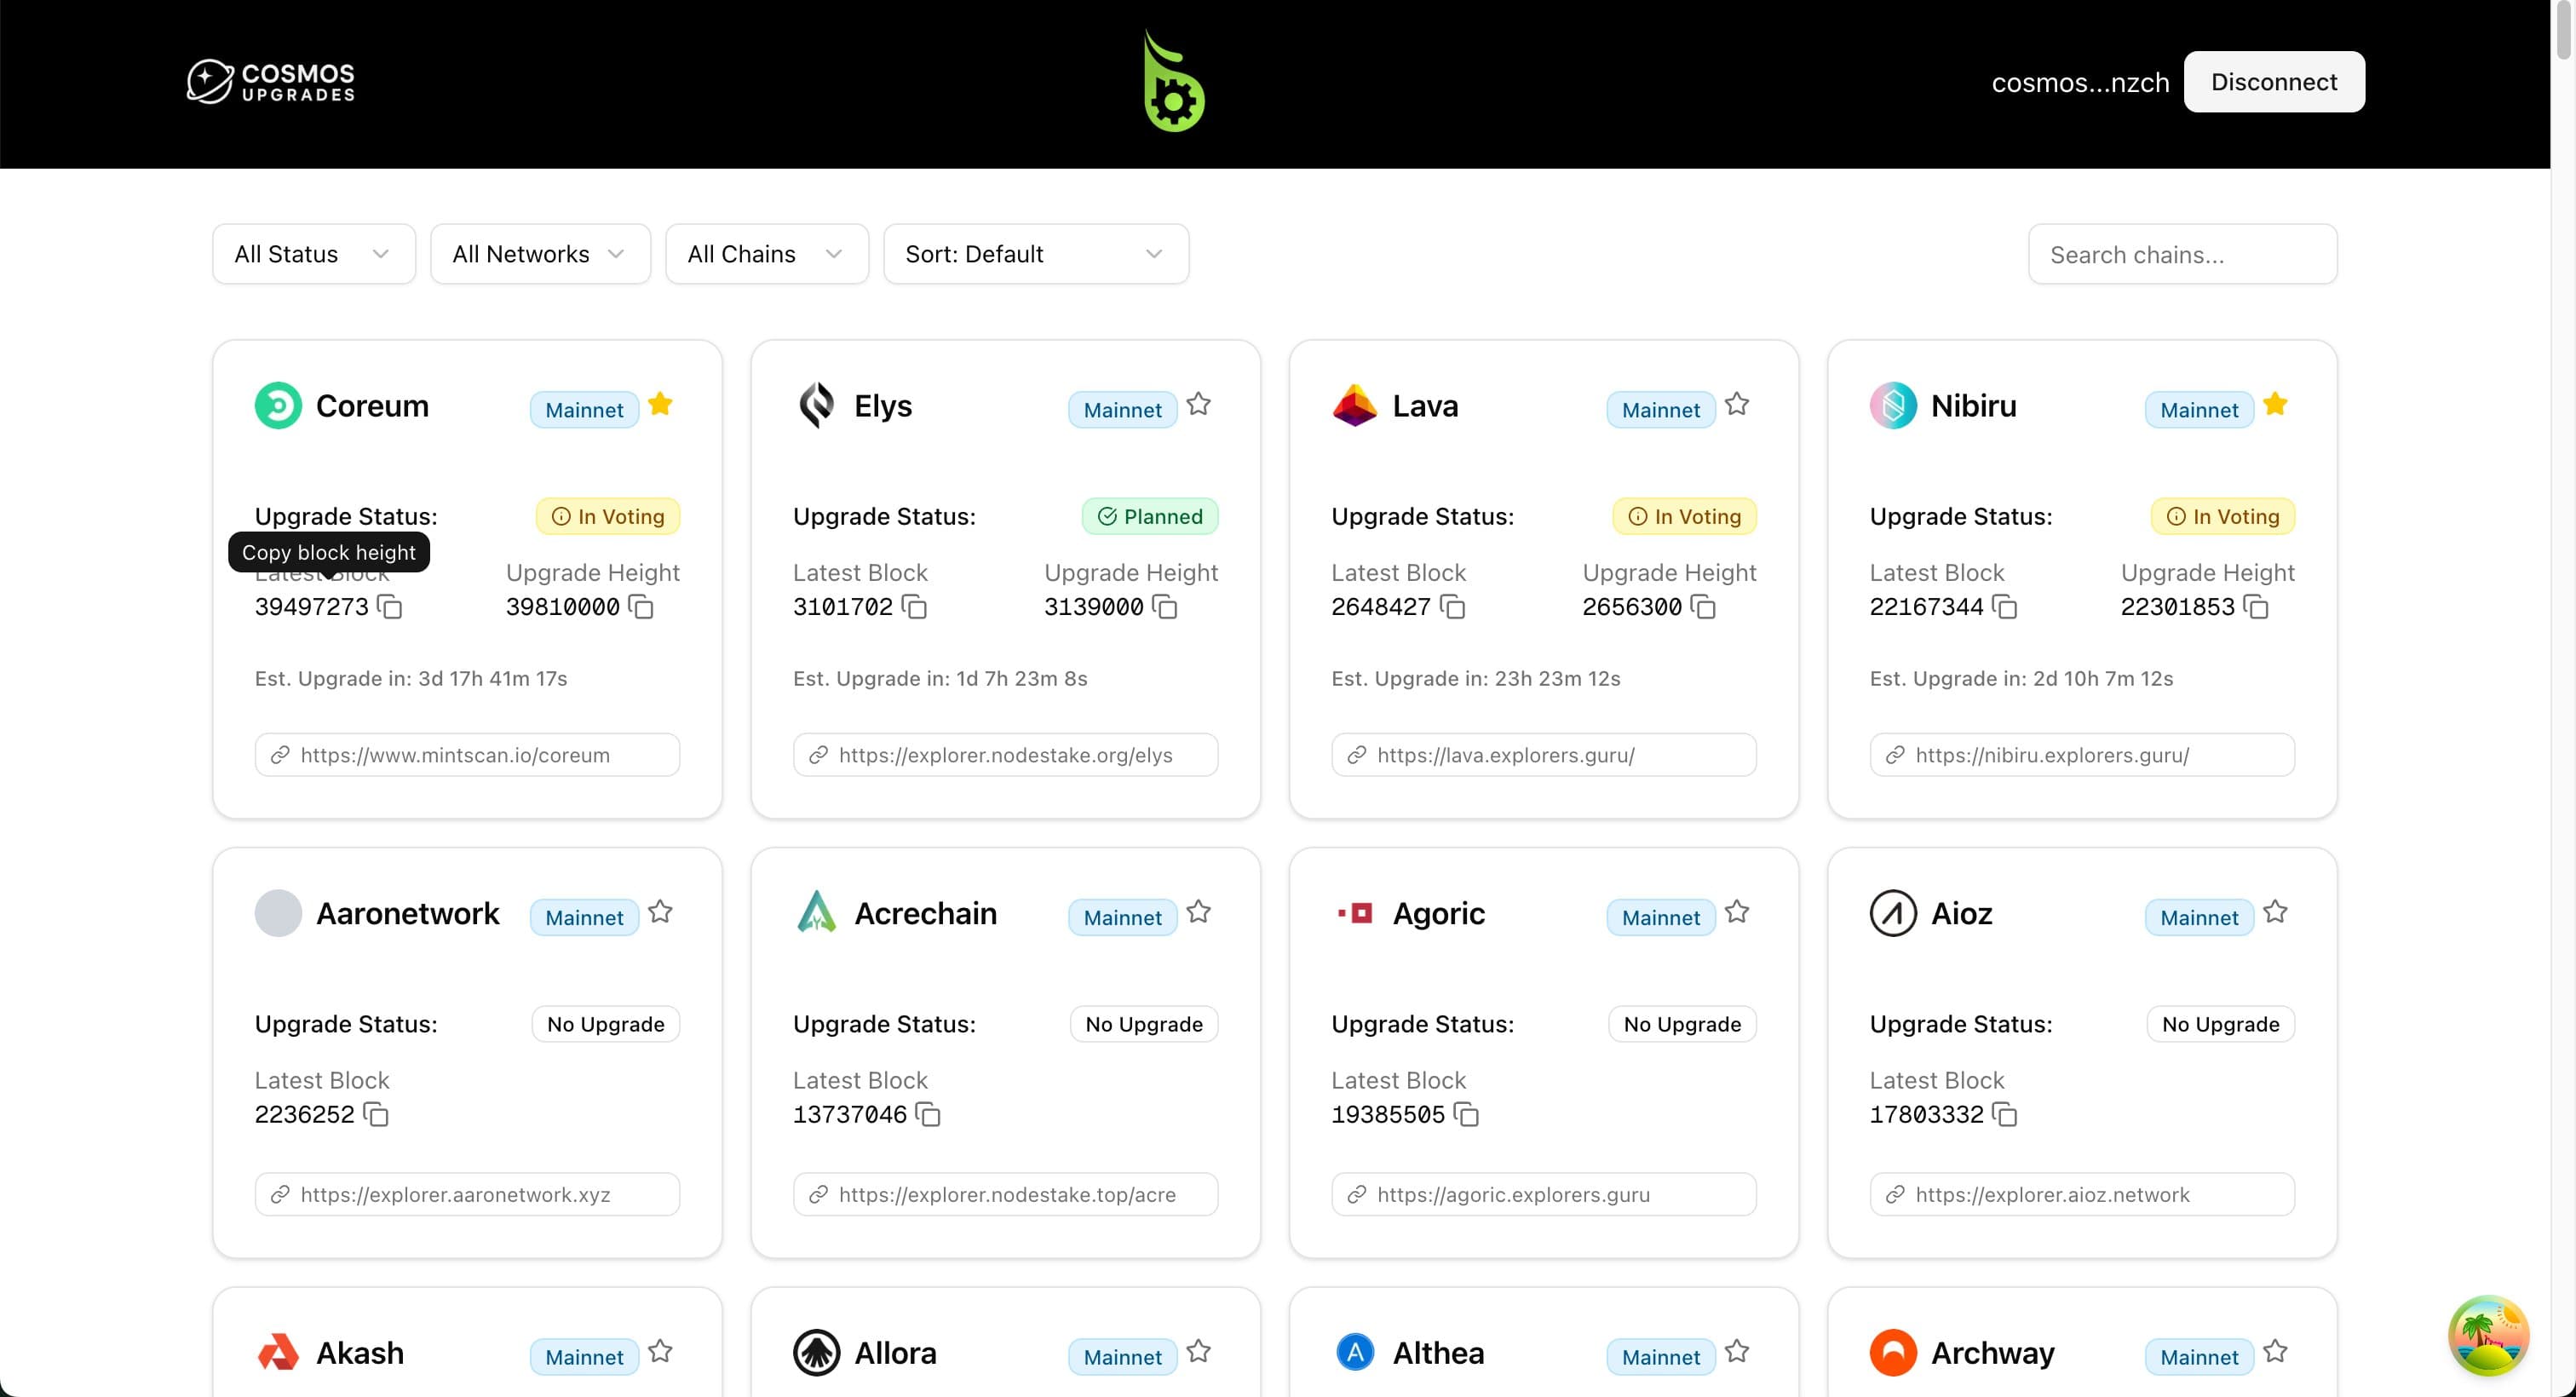Favorite Aaronetwork with the star

[660, 911]
